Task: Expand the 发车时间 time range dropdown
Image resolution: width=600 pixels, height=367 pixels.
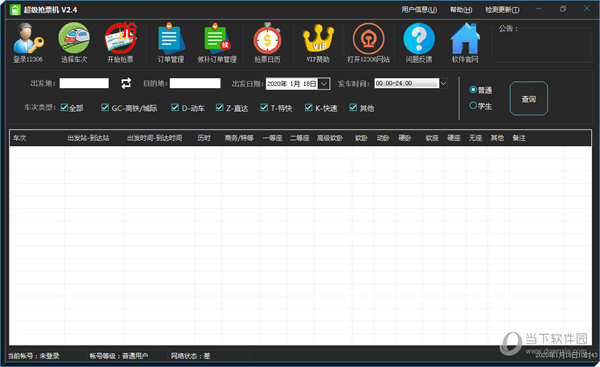Action: point(443,83)
